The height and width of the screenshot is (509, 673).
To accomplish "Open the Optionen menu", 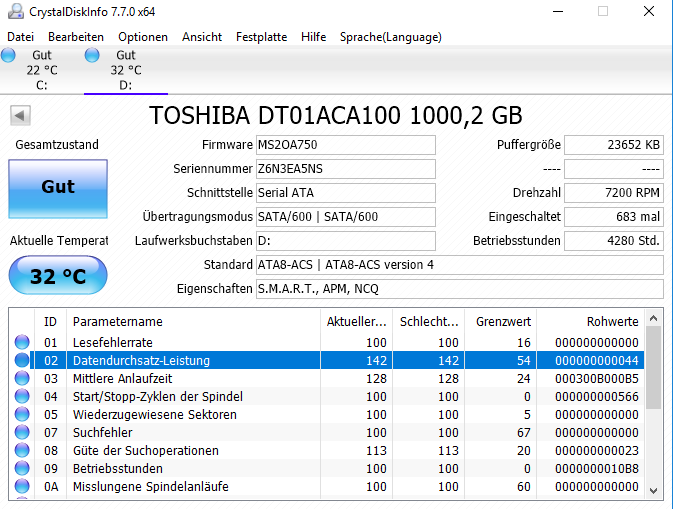I will tap(143, 37).
